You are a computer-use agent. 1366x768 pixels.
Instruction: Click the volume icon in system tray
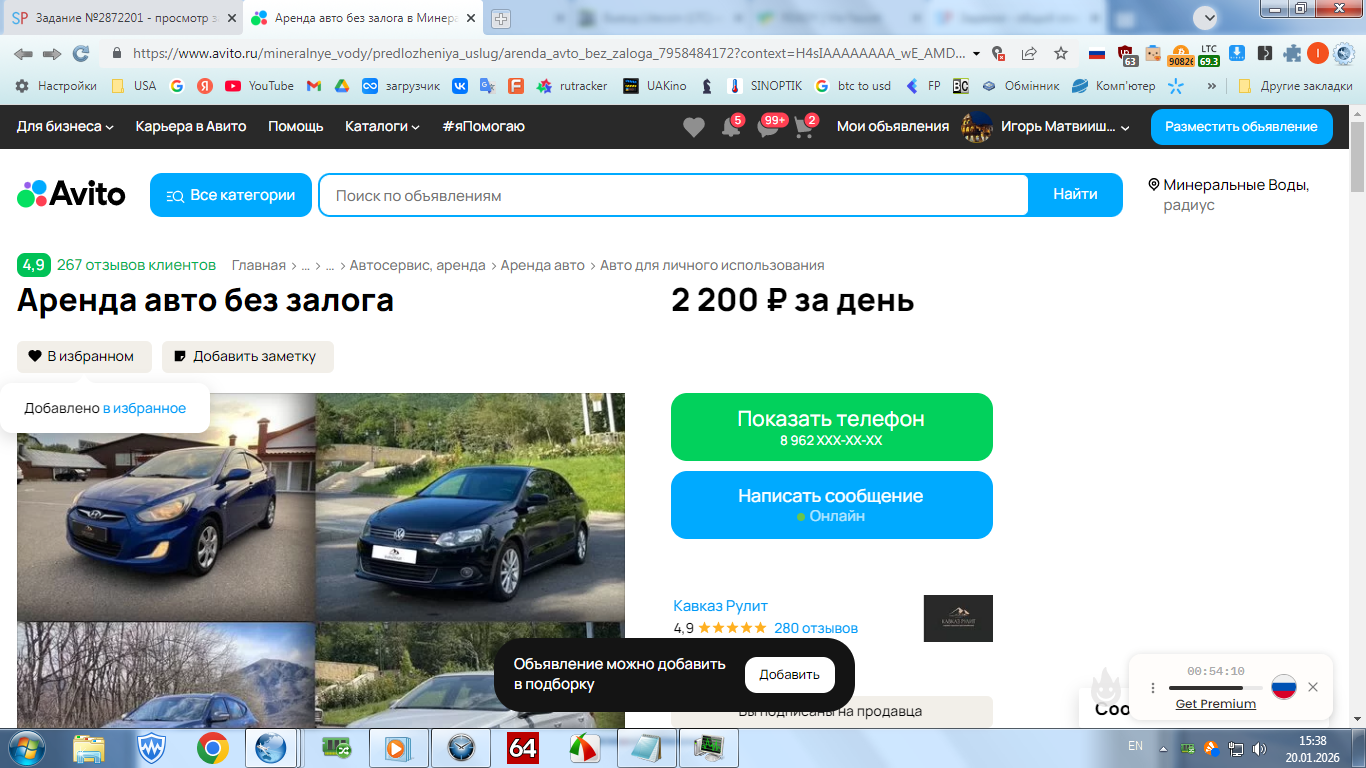pos(1259,748)
